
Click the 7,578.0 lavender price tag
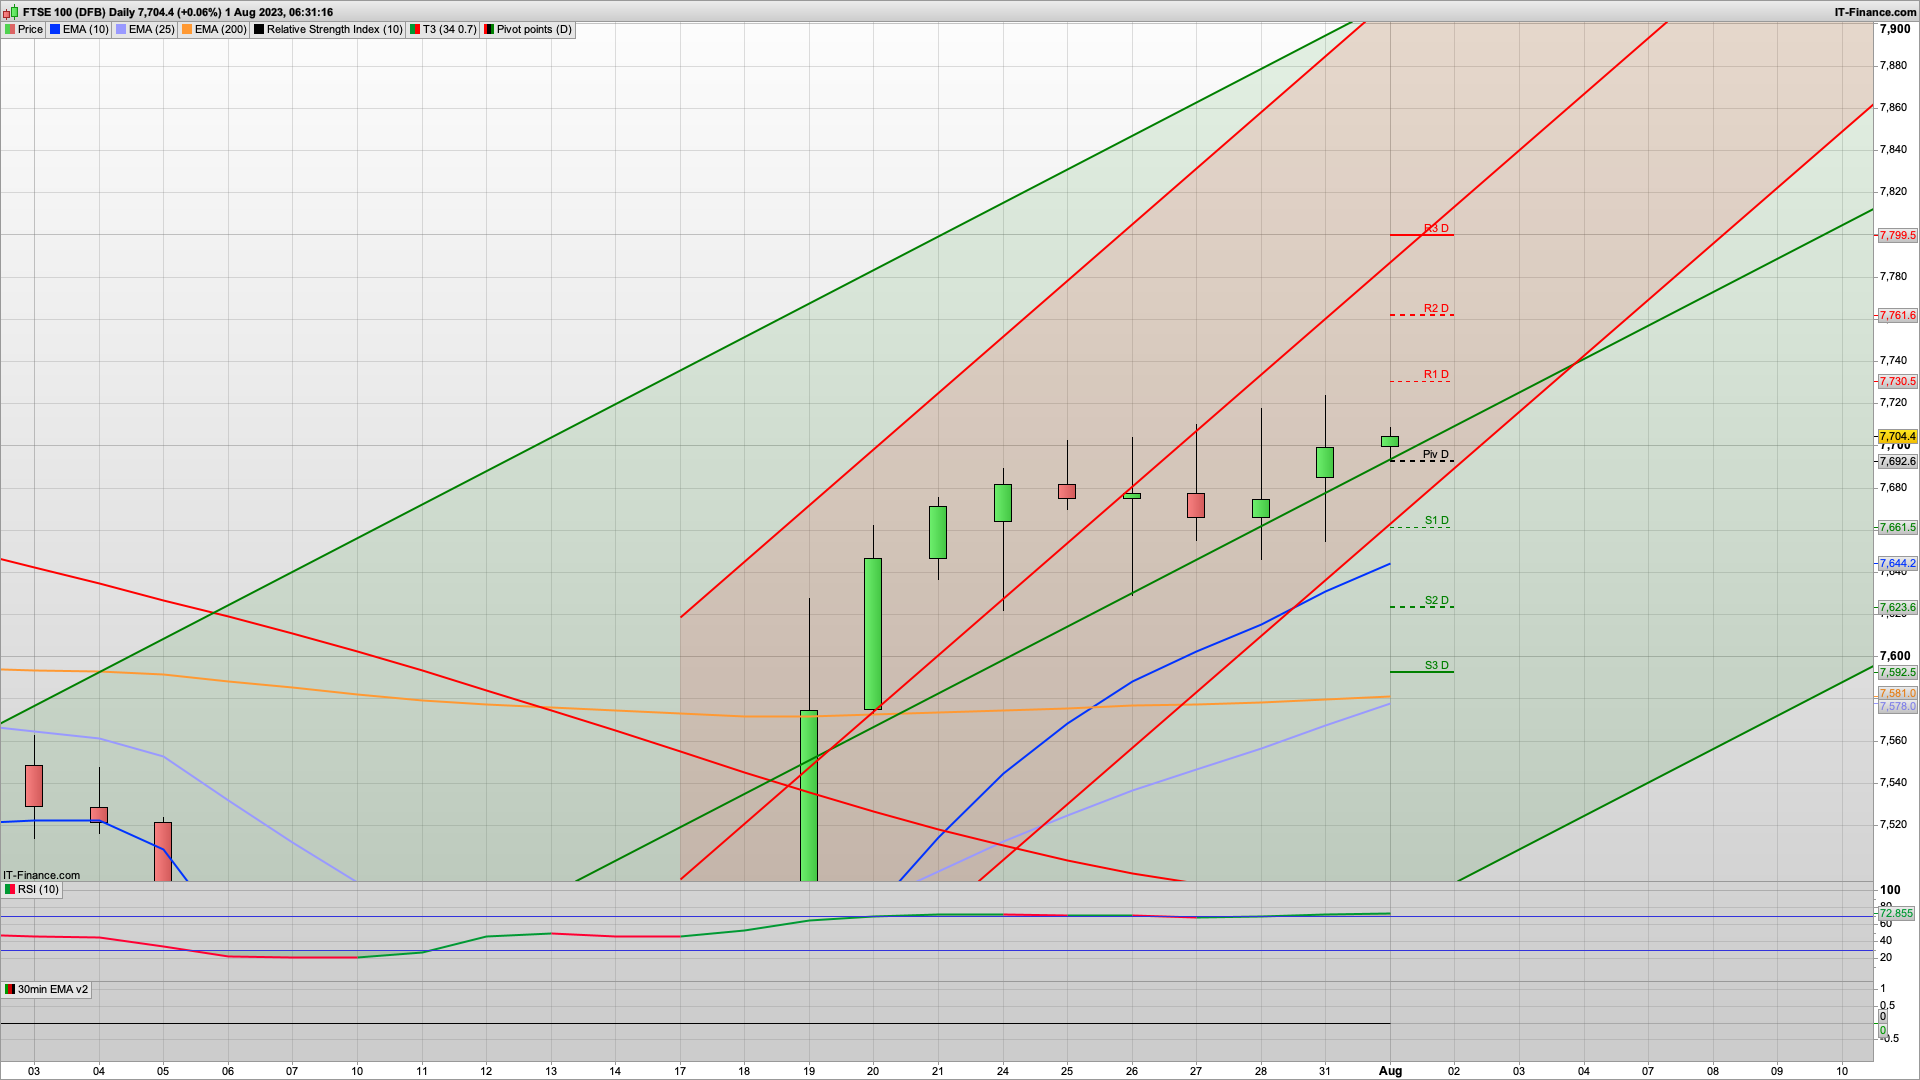pos(1897,707)
